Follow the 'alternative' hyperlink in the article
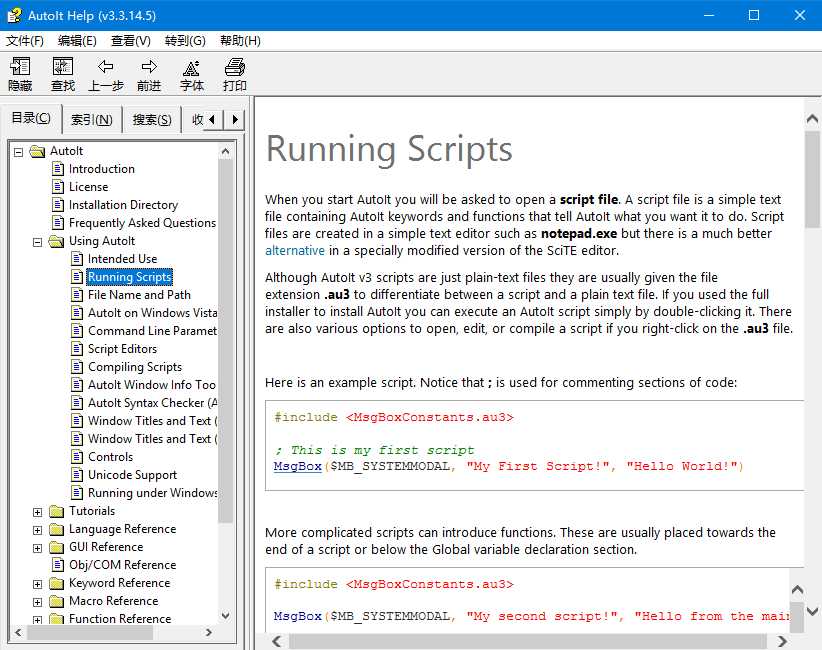The height and width of the screenshot is (650, 822). point(295,251)
